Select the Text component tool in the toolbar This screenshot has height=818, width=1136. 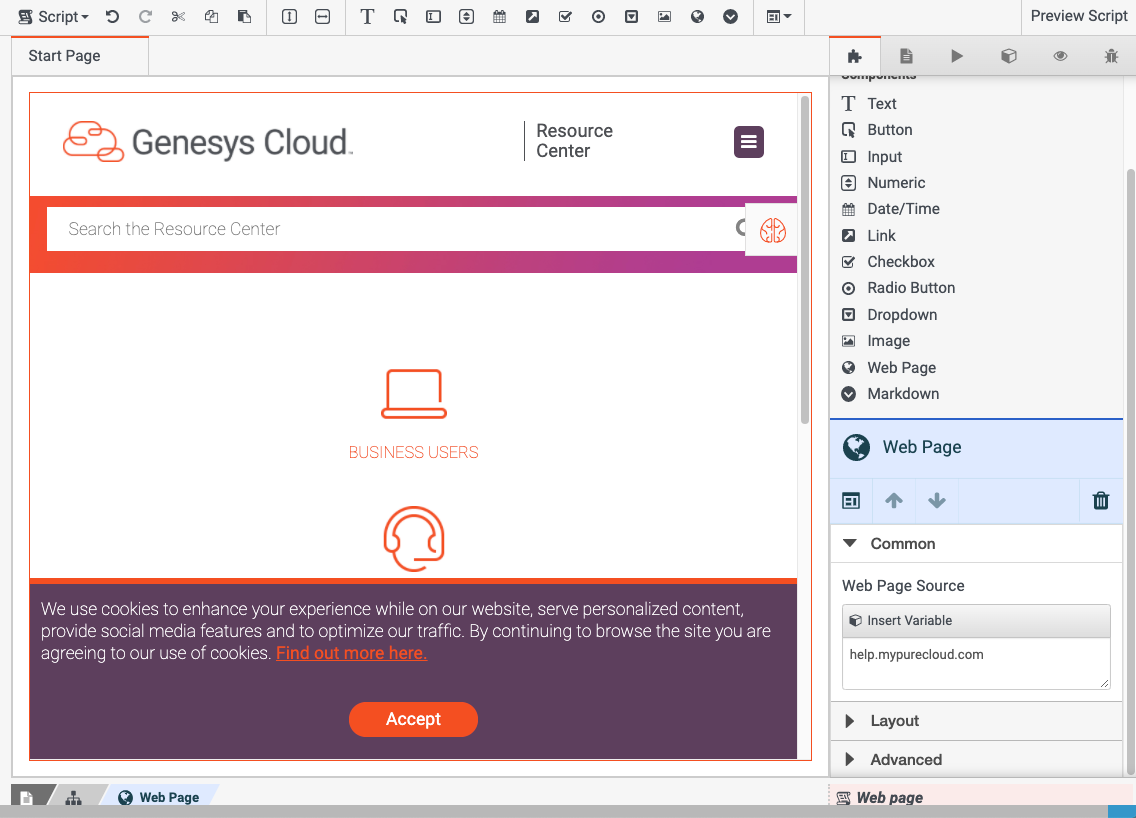click(367, 17)
